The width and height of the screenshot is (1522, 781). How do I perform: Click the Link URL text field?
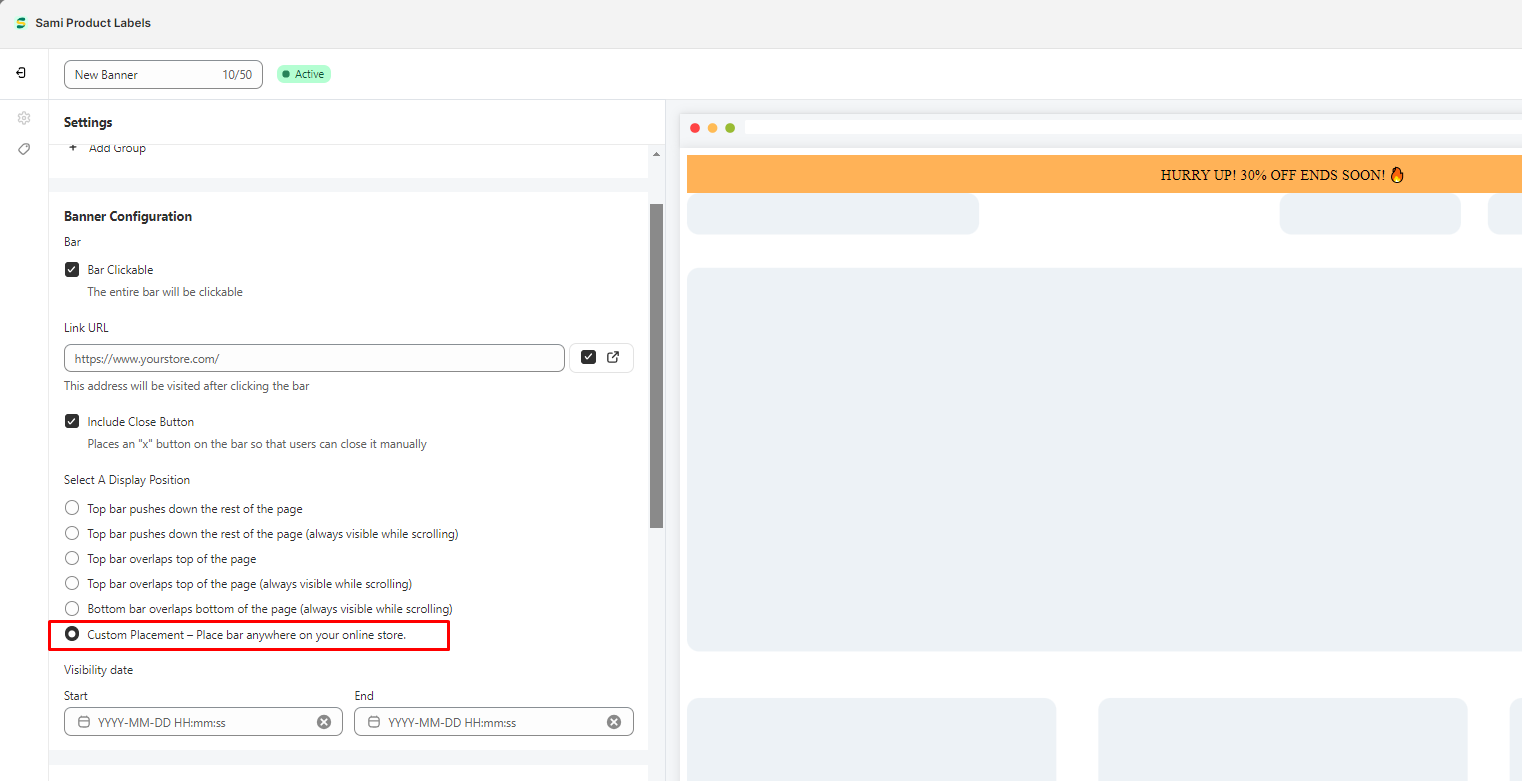tap(314, 358)
